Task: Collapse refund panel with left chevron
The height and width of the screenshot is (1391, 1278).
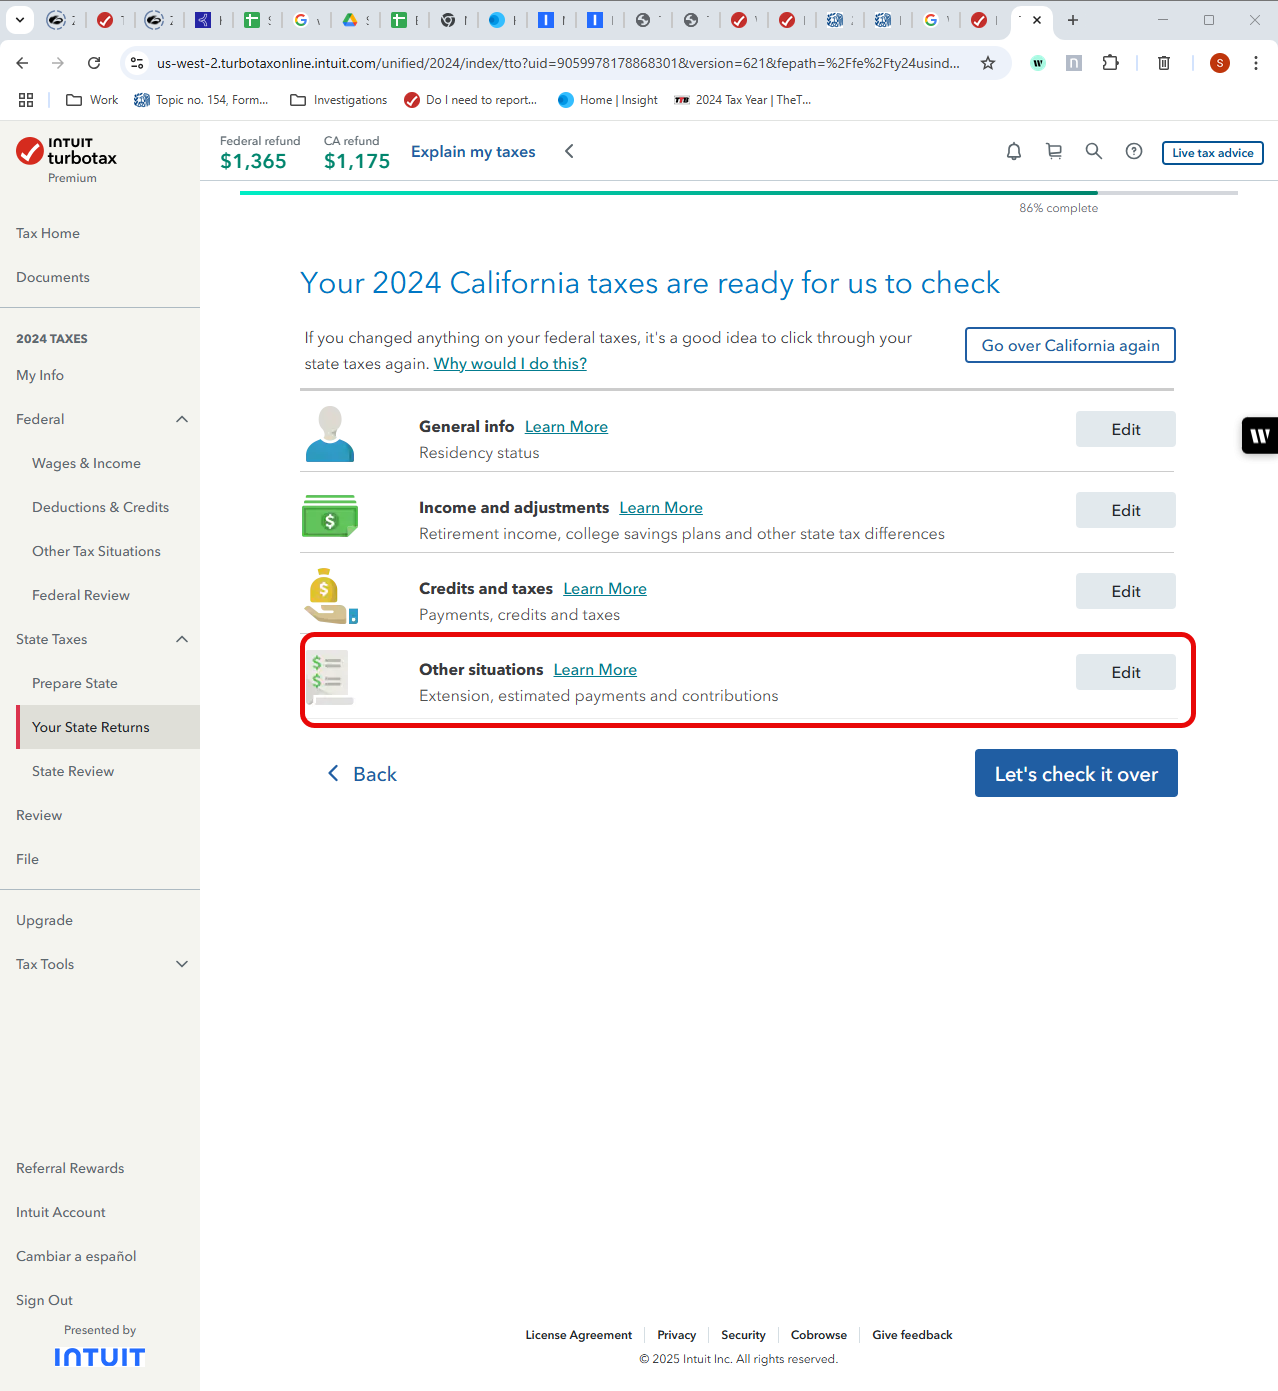Action: 569,151
